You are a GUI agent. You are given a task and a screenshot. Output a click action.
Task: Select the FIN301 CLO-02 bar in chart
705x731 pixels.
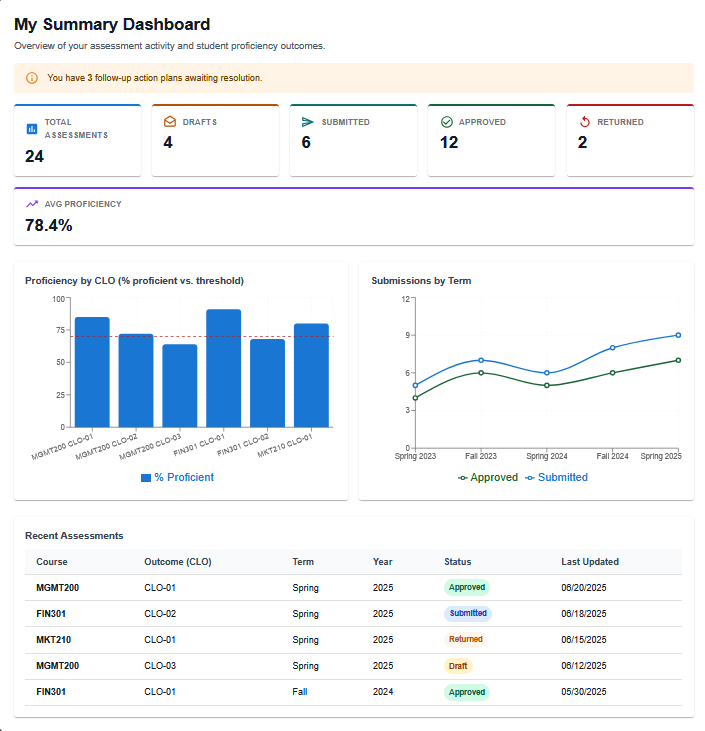pyautogui.click(x=268, y=383)
